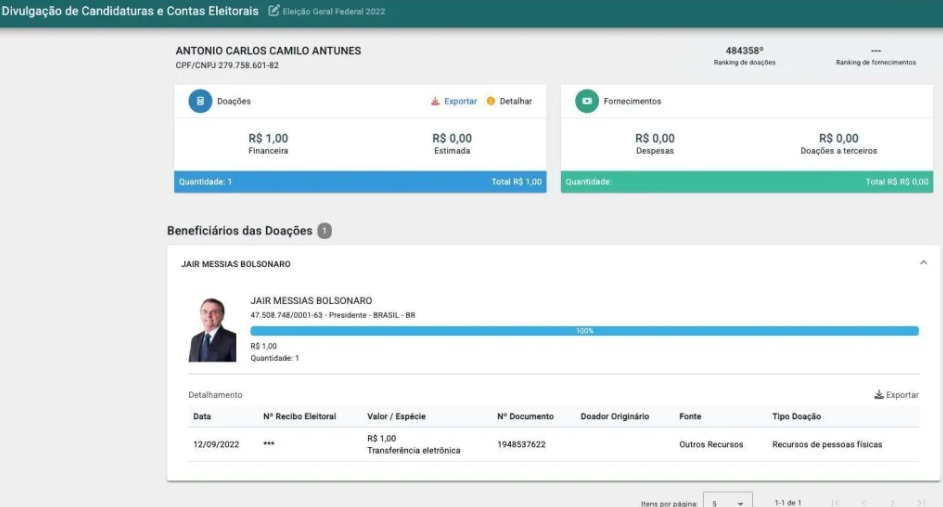Click the Valor / Espécie column header
943x507 pixels.
click(x=396, y=416)
